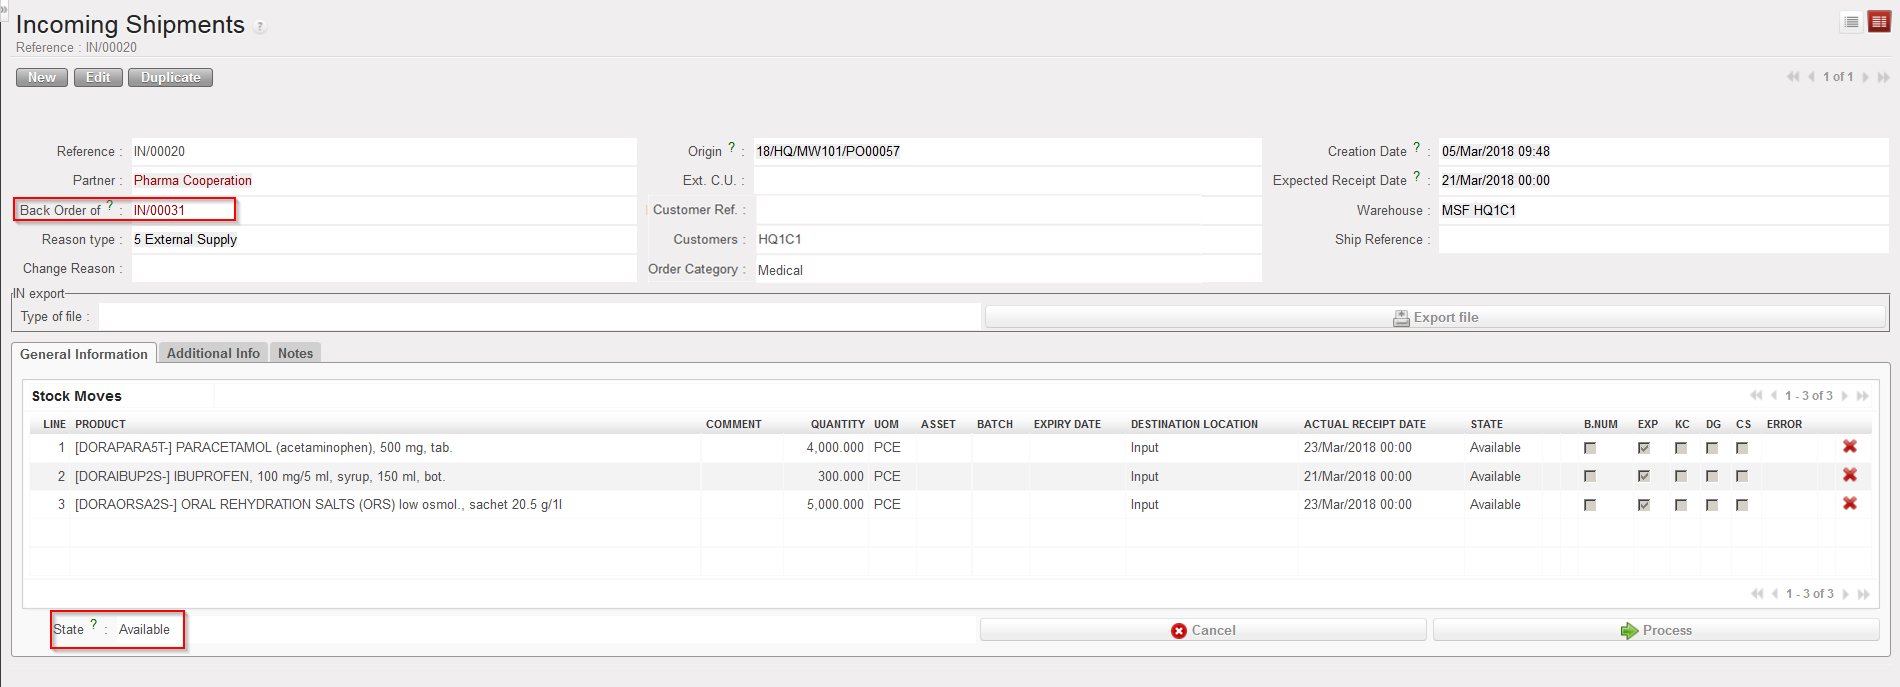Delete the Paracetamol stock move line
Screen dimensions: 1900x687
[1849, 447]
